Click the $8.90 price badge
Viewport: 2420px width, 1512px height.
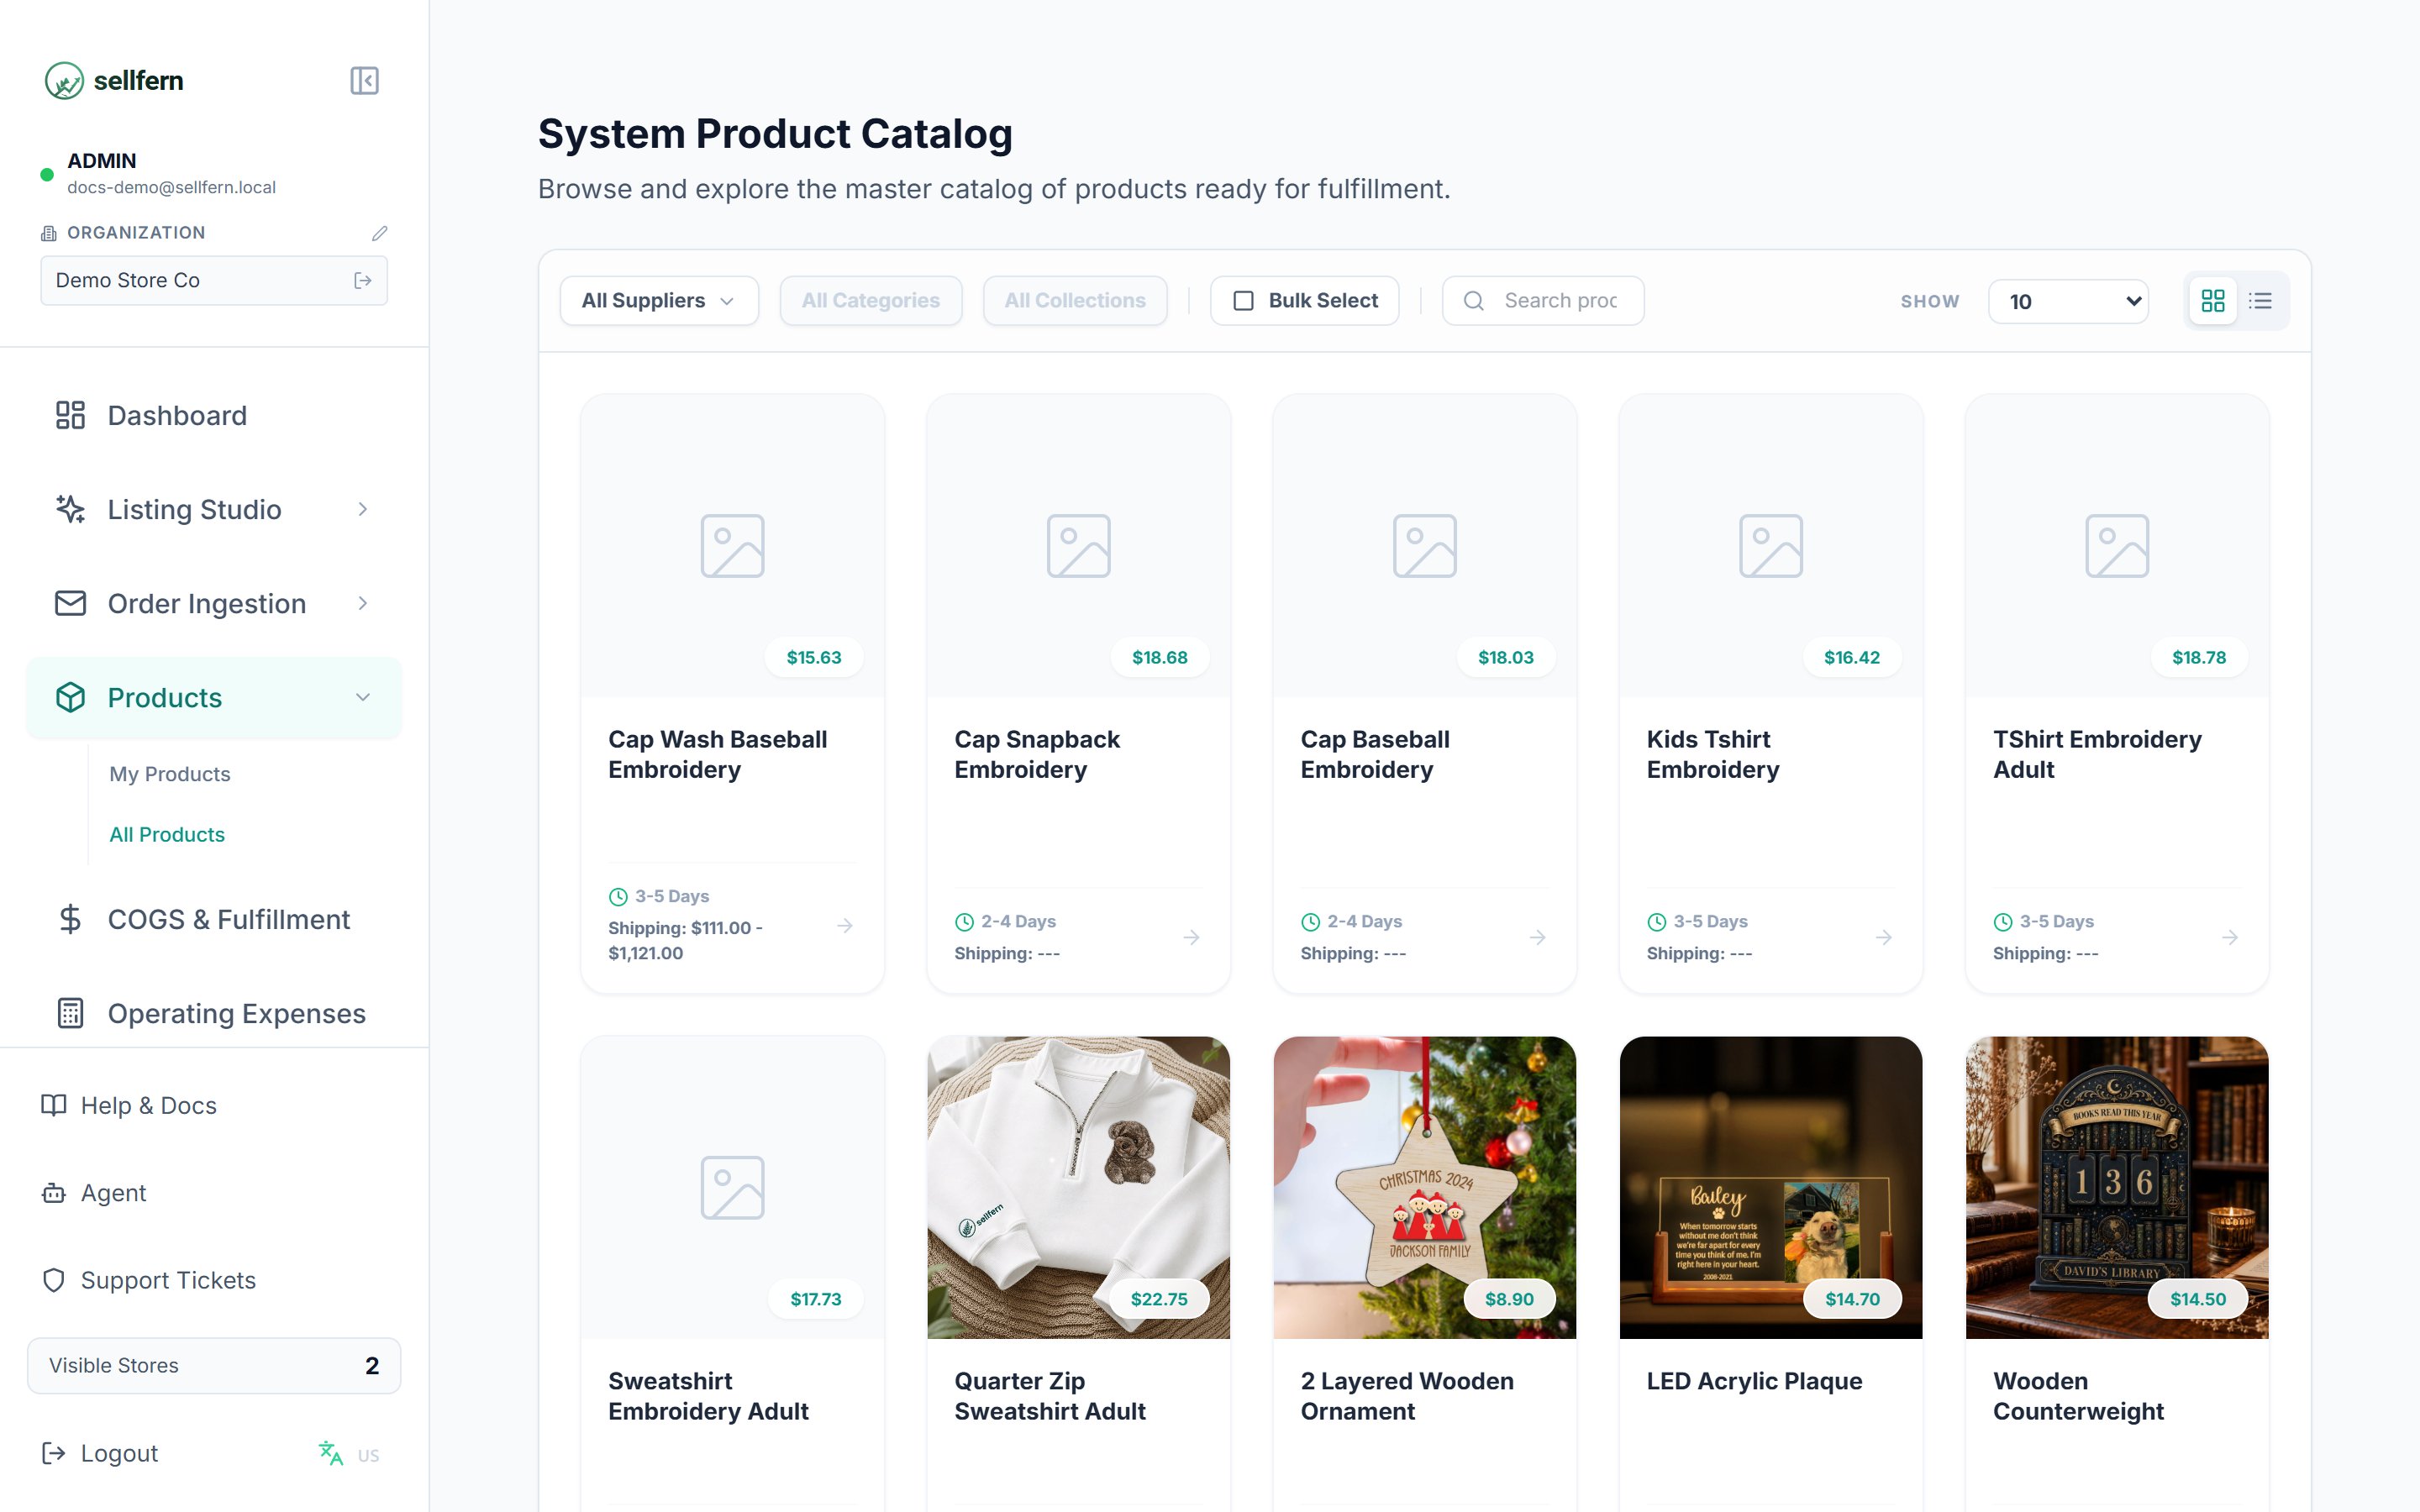pyautogui.click(x=1509, y=1299)
